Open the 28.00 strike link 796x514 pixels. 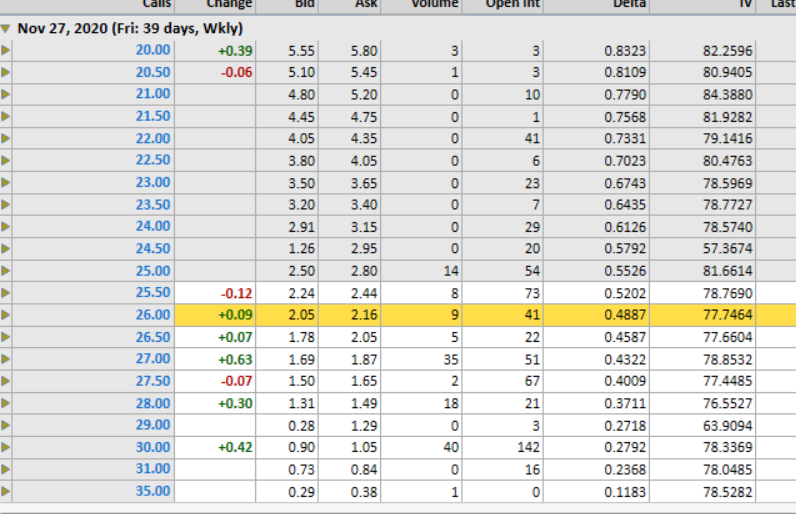153,403
